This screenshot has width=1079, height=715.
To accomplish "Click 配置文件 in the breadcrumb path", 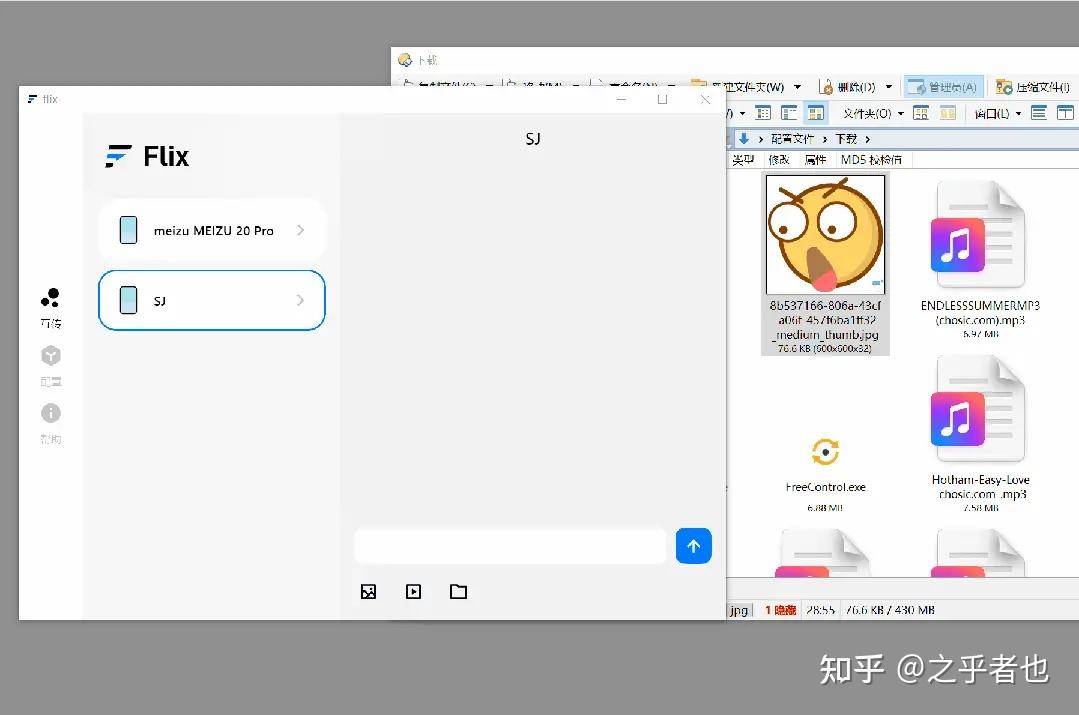I will coord(792,139).
